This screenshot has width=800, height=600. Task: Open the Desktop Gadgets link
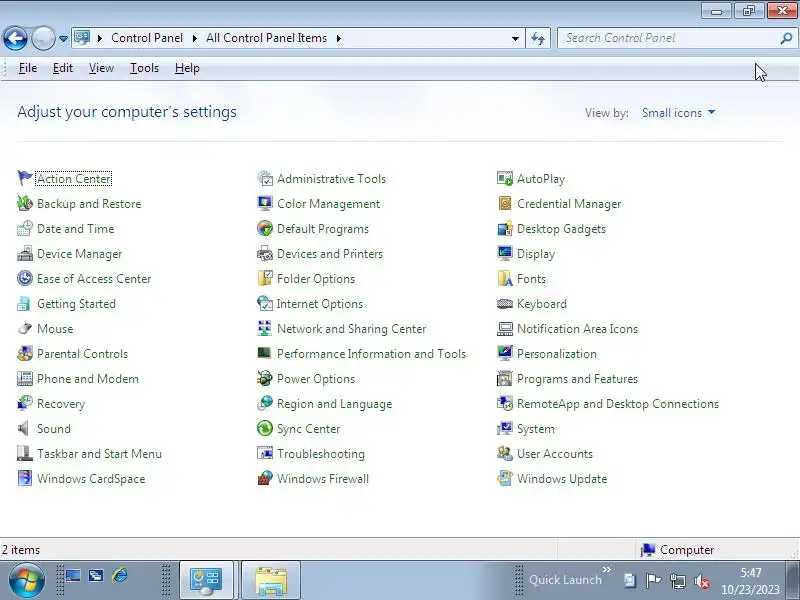[x=561, y=229]
